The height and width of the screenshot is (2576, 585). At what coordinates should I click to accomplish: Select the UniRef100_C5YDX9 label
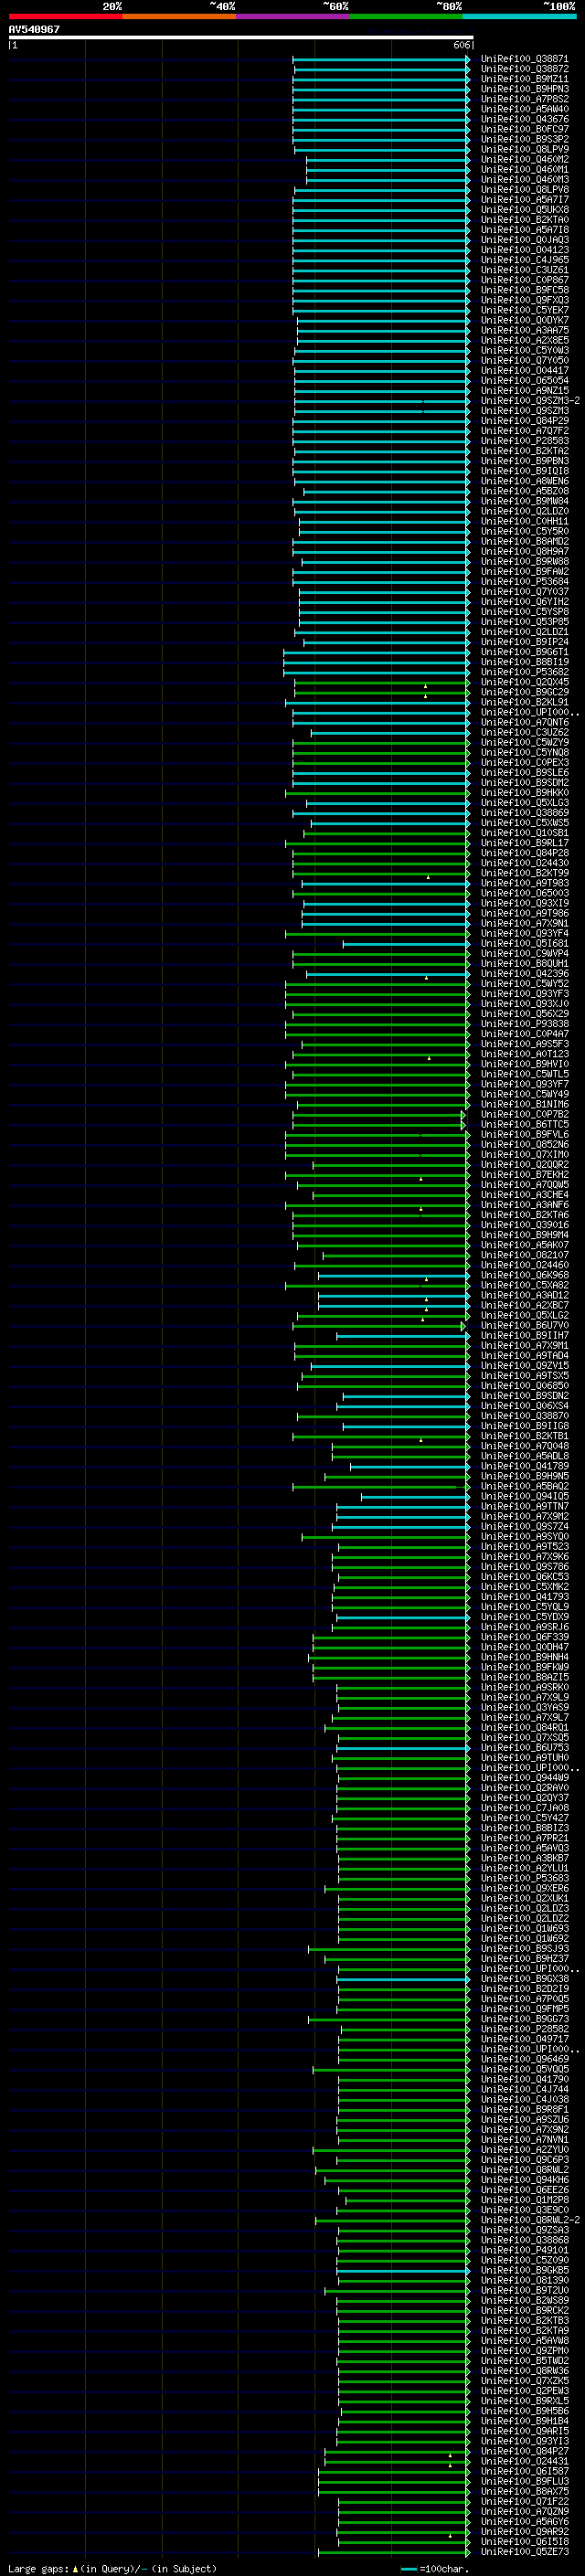[x=525, y=1617]
